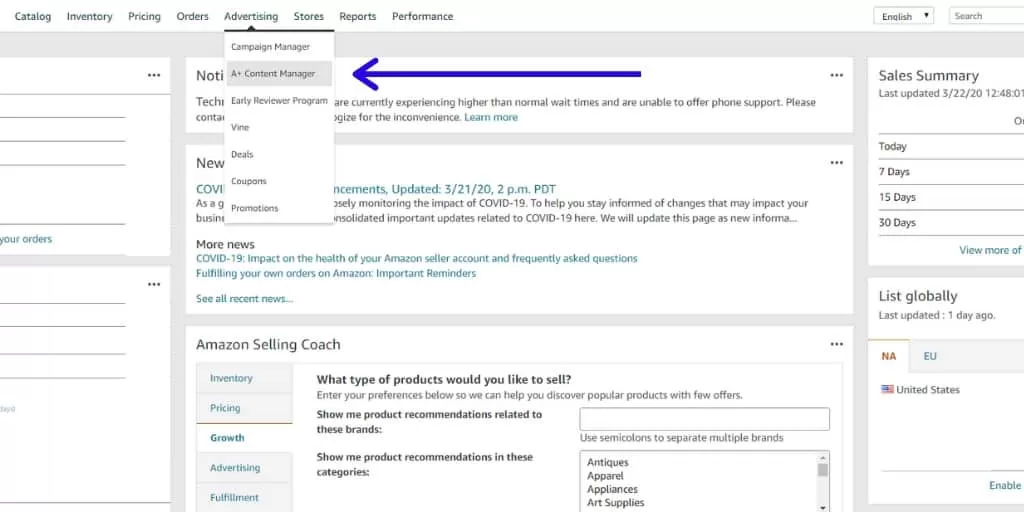Open the Pricing menu in top bar

click(144, 16)
